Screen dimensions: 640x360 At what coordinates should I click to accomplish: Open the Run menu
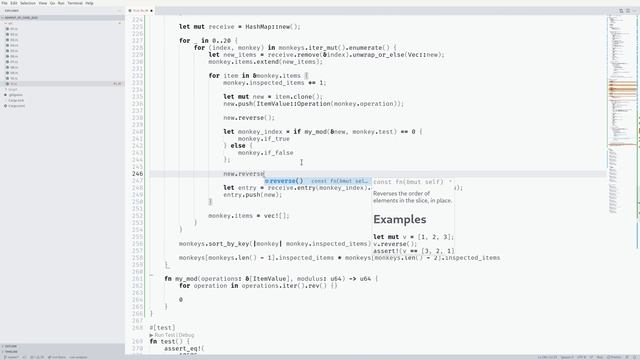click(61, 3)
